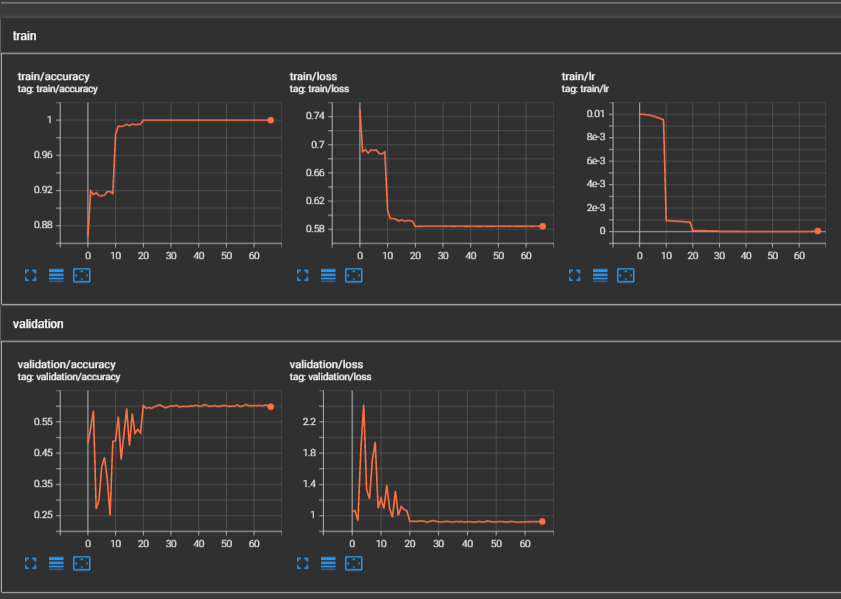The image size is (841, 599).
Task: Click the last data point on train/accuracy curve
Action: coord(270,120)
